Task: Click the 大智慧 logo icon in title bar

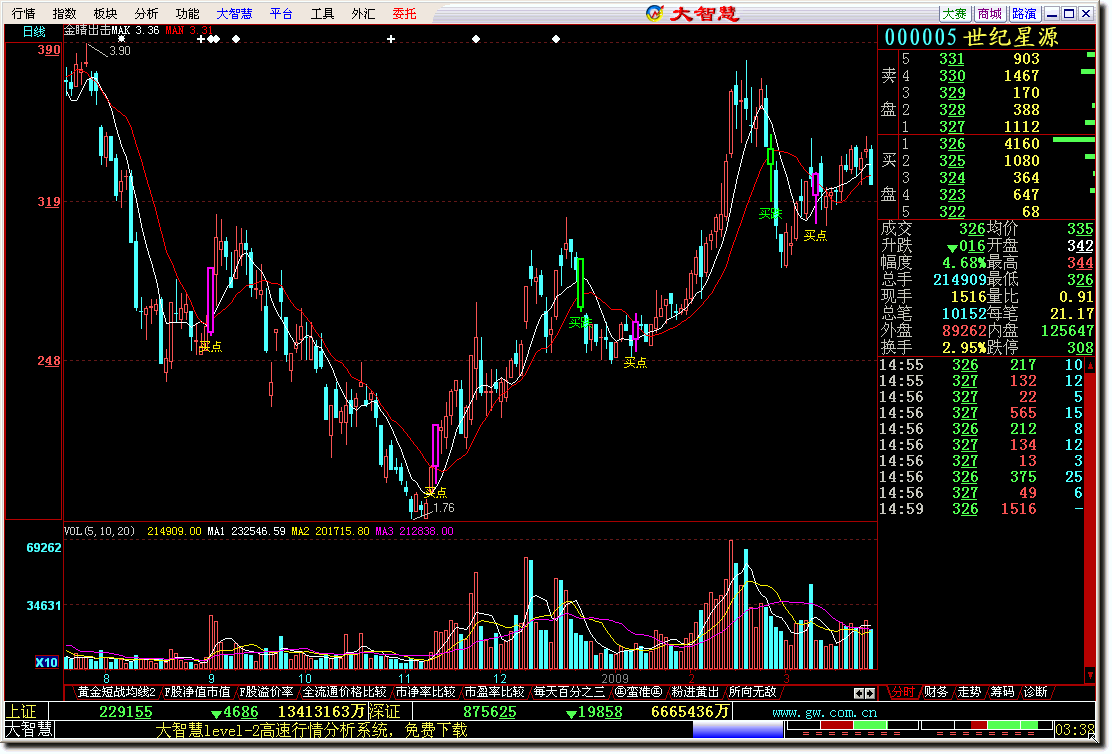Action: pos(655,13)
